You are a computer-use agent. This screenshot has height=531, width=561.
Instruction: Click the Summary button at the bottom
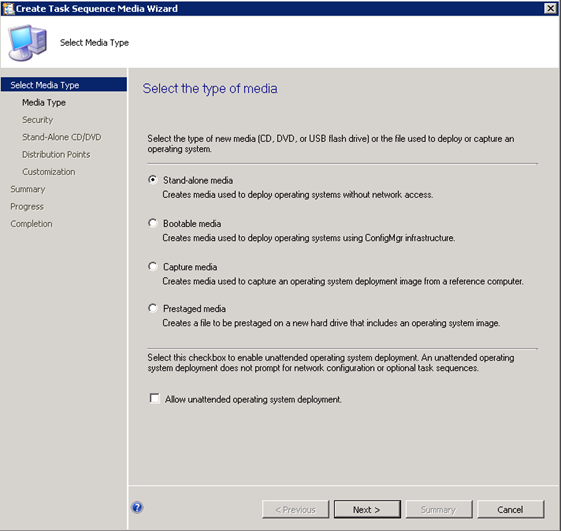pyautogui.click(x=439, y=509)
